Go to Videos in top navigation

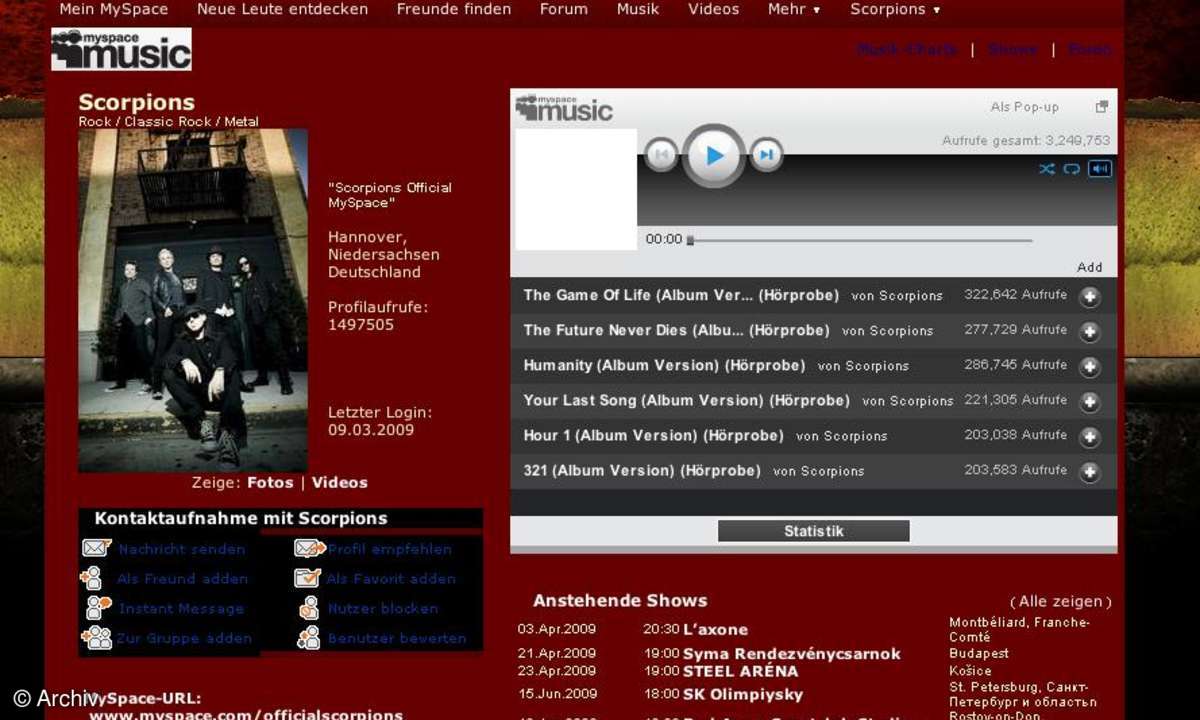714,9
